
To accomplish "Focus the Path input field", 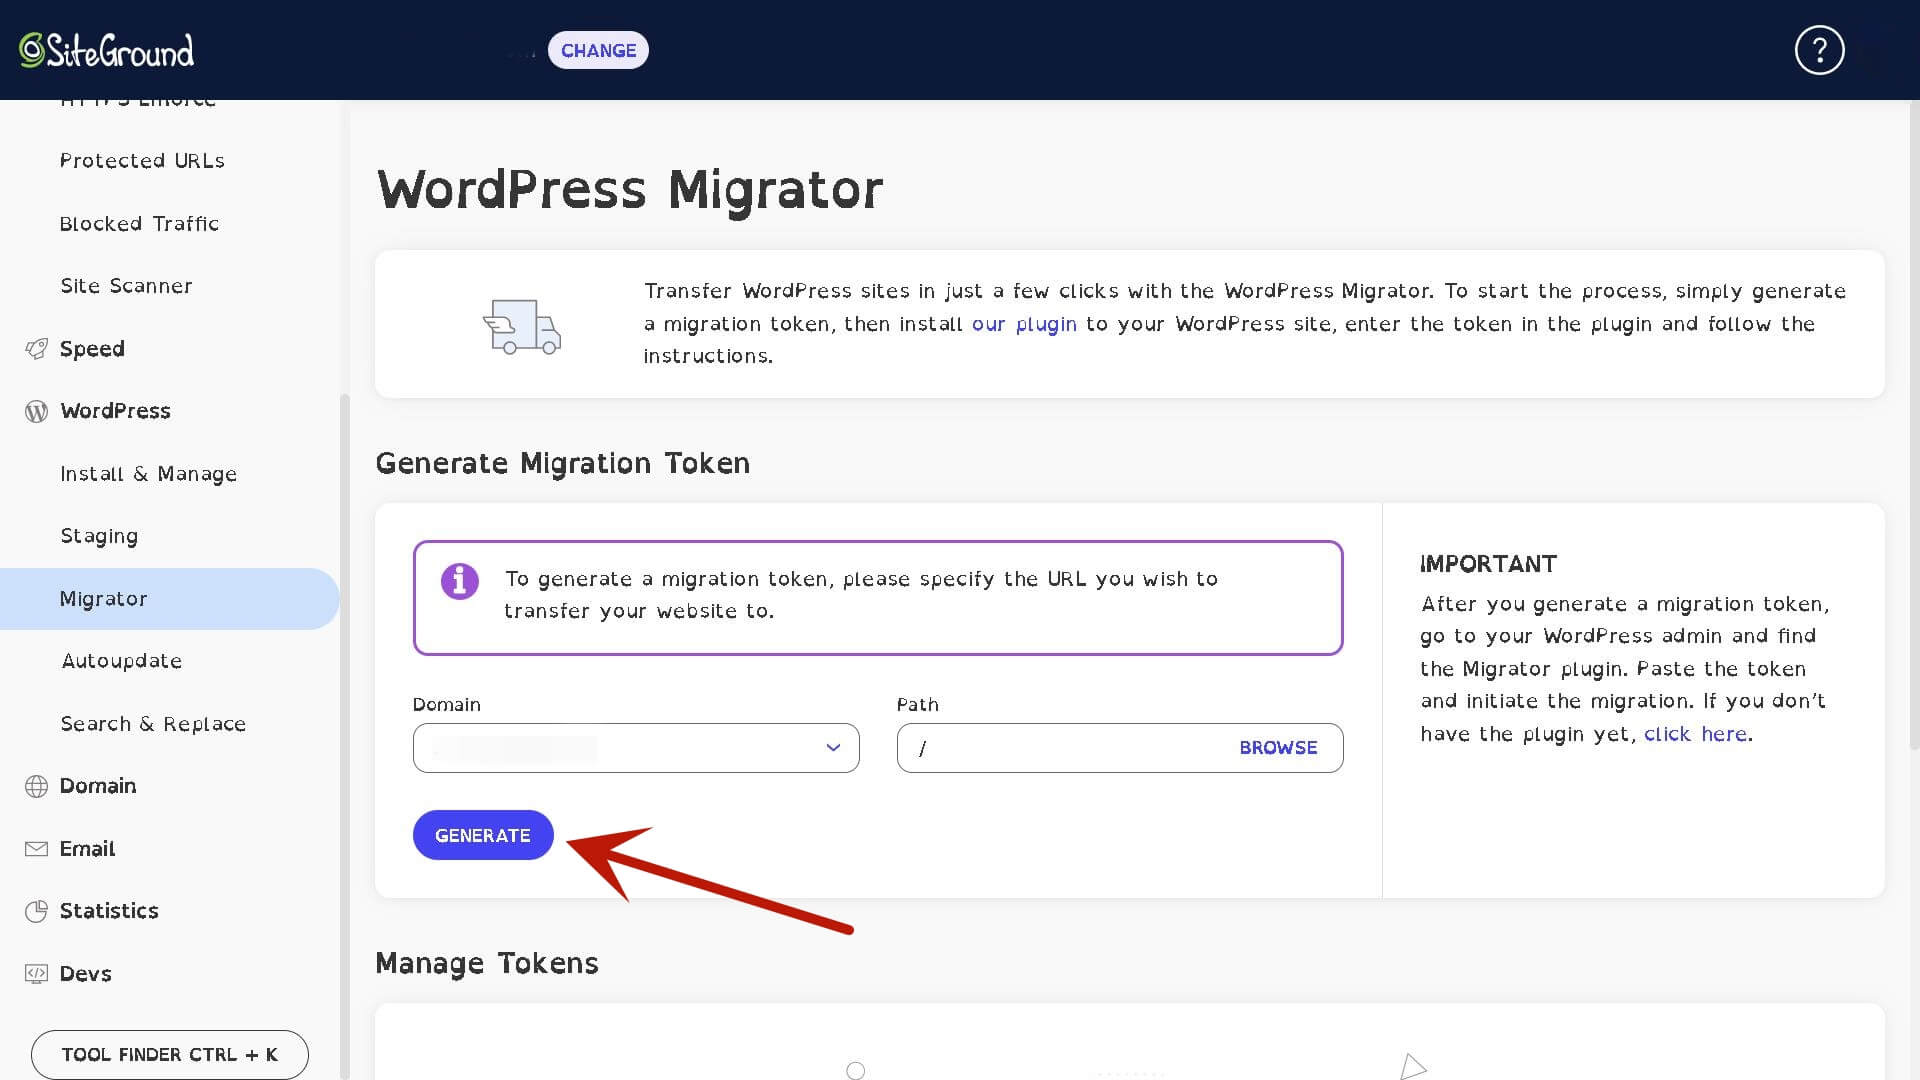I will tap(1120, 748).
